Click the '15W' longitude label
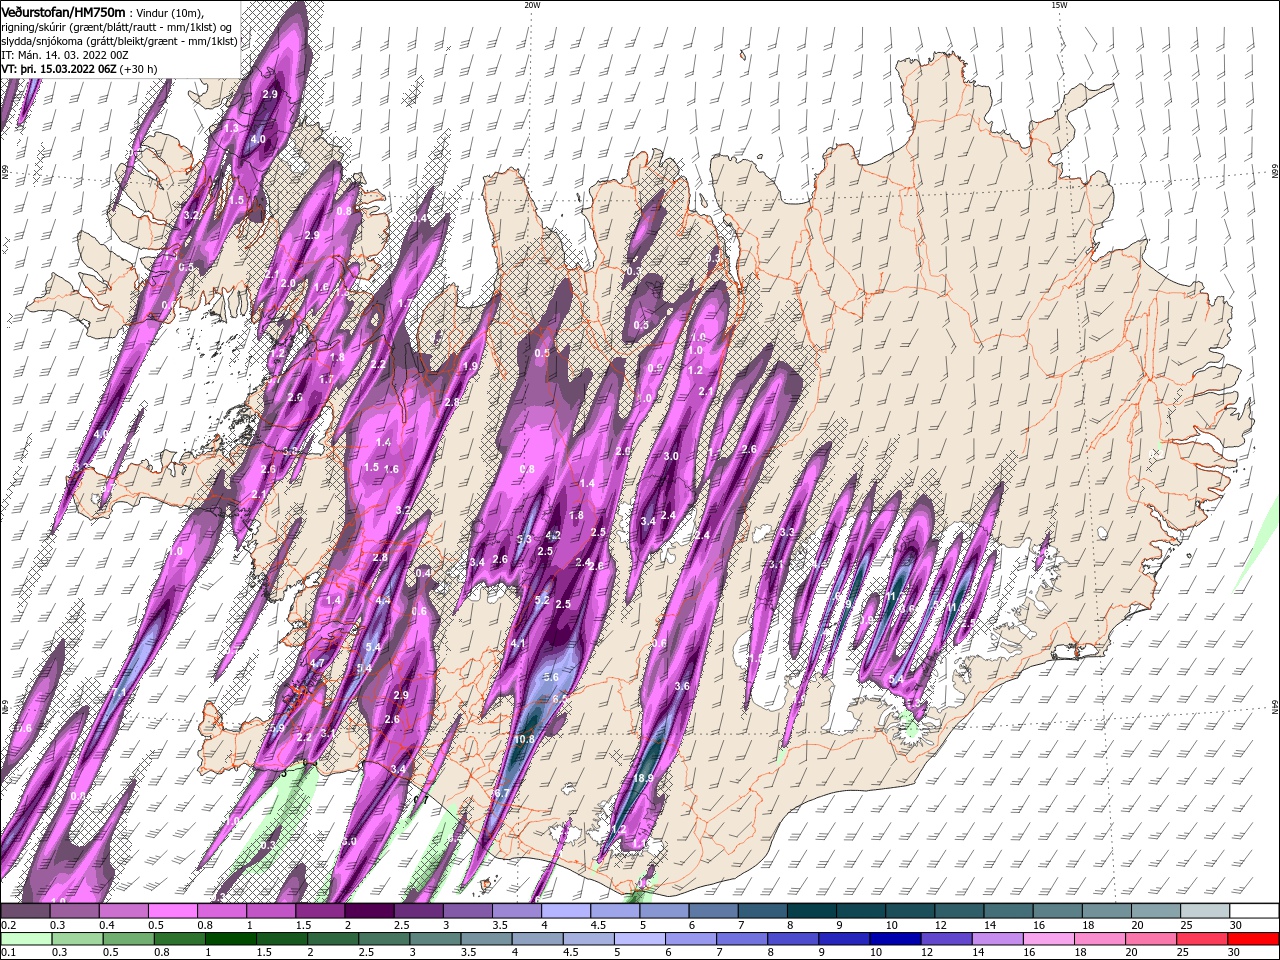 [1059, 5]
